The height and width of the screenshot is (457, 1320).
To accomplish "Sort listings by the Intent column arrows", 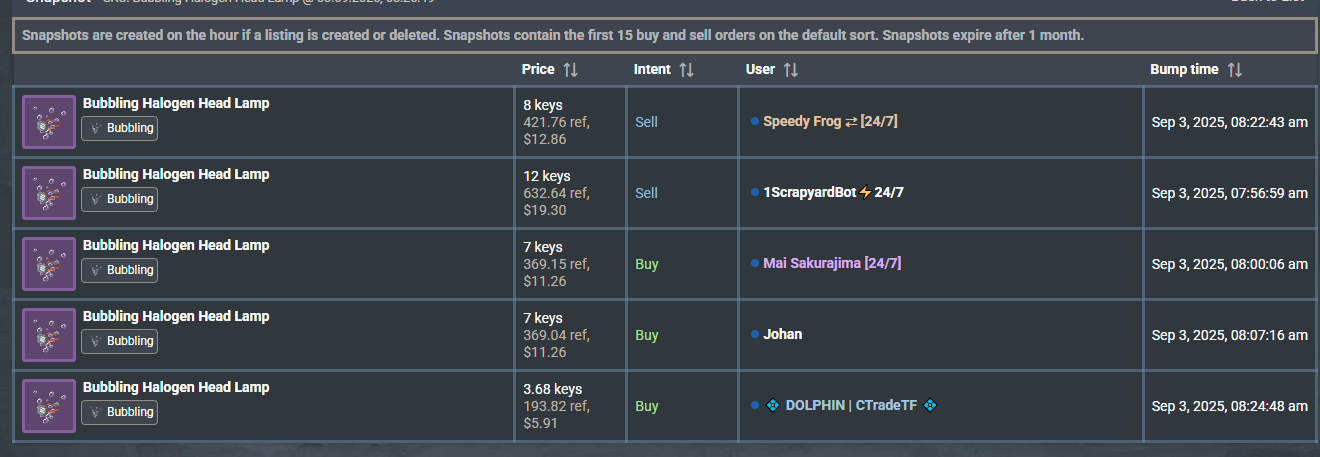I will 687,70.
